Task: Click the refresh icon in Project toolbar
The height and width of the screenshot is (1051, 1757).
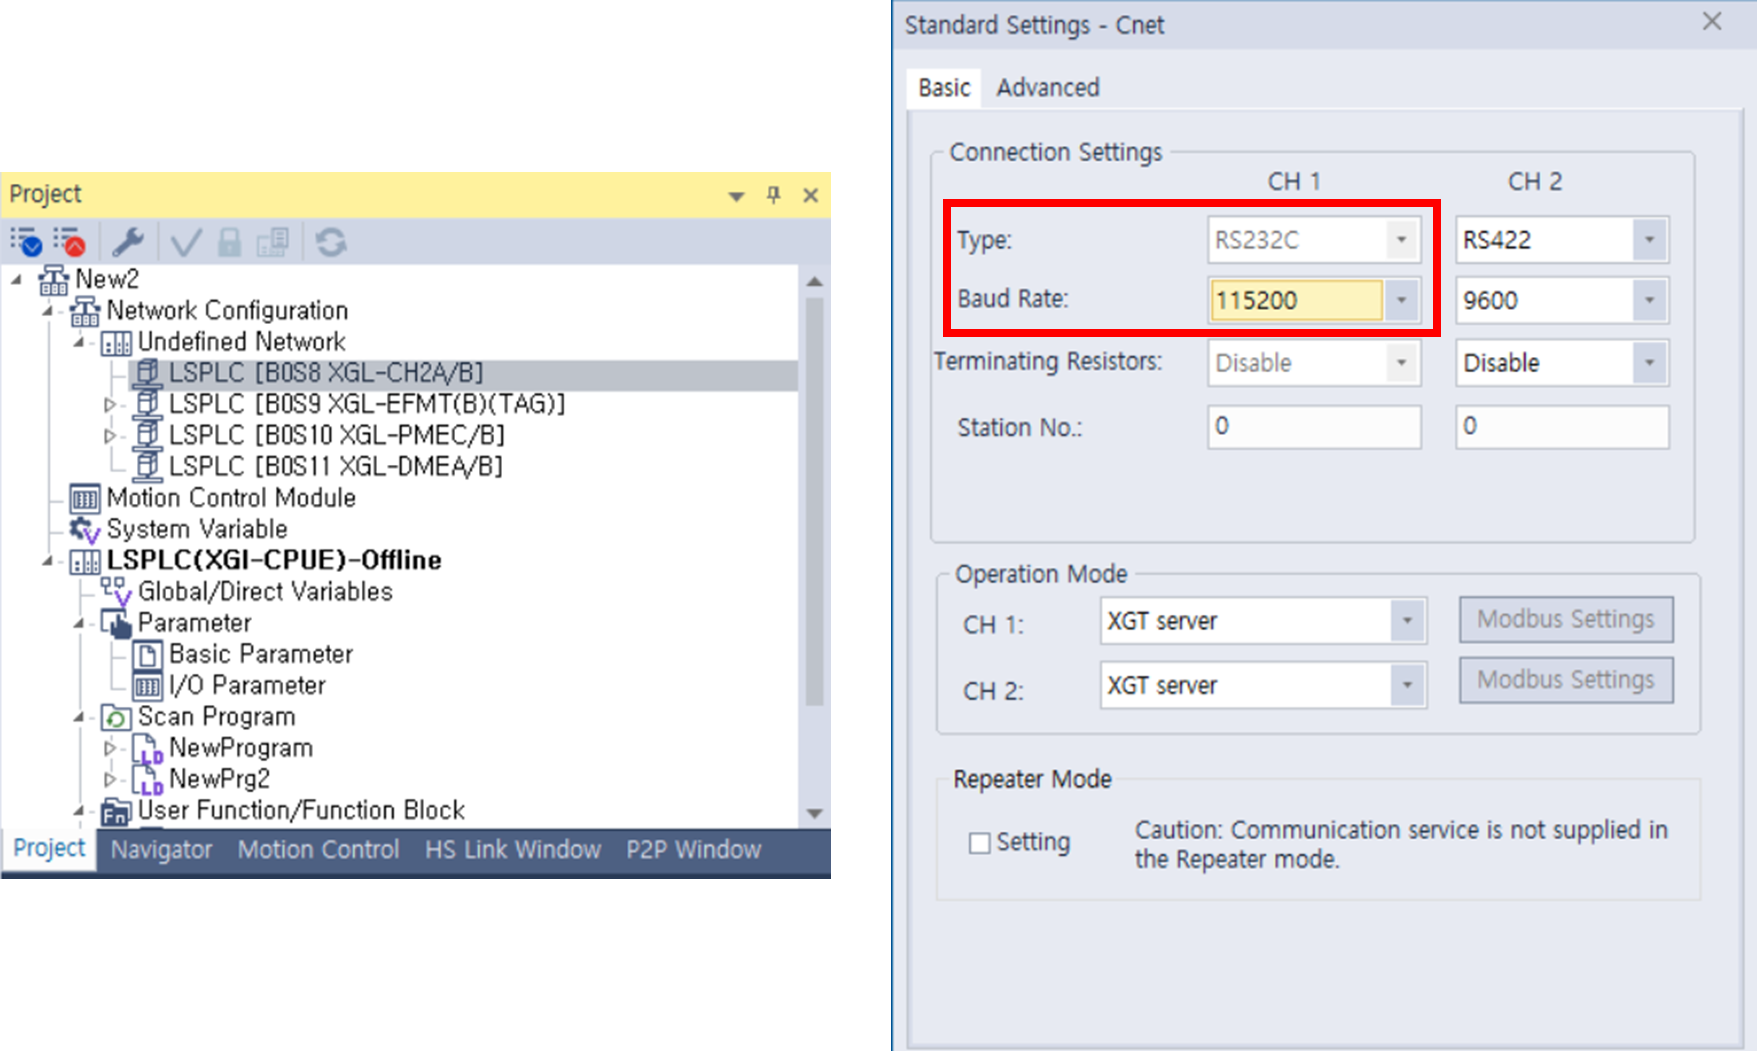Action: pyautogui.click(x=331, y=242)
